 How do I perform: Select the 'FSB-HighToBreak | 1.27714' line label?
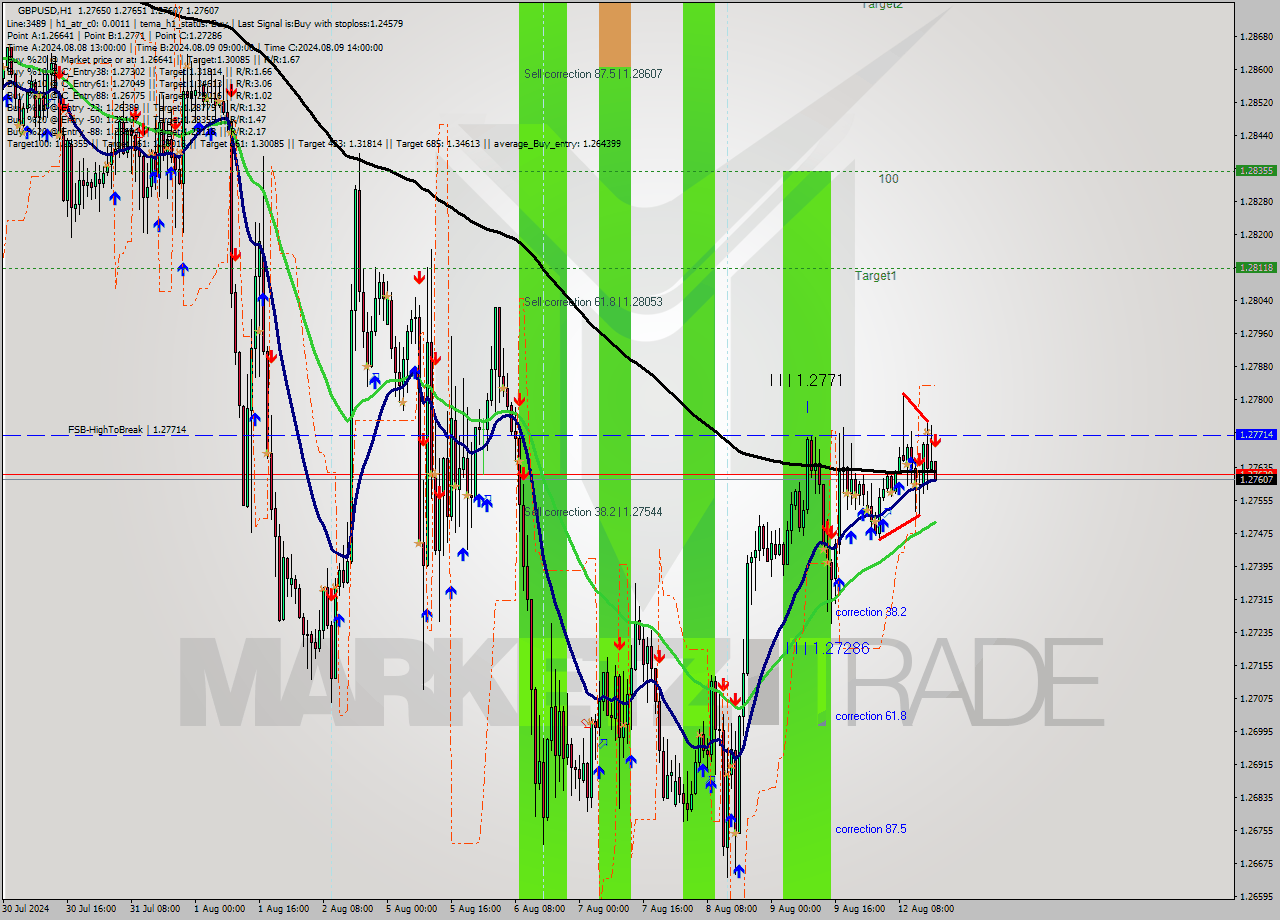pyautogui.click(x=127, y=430)
